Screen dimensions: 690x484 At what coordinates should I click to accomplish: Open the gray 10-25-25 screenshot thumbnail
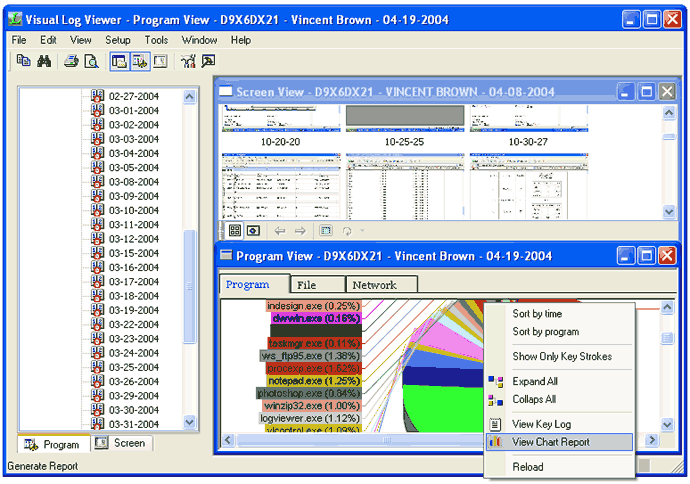pos(405,118)
